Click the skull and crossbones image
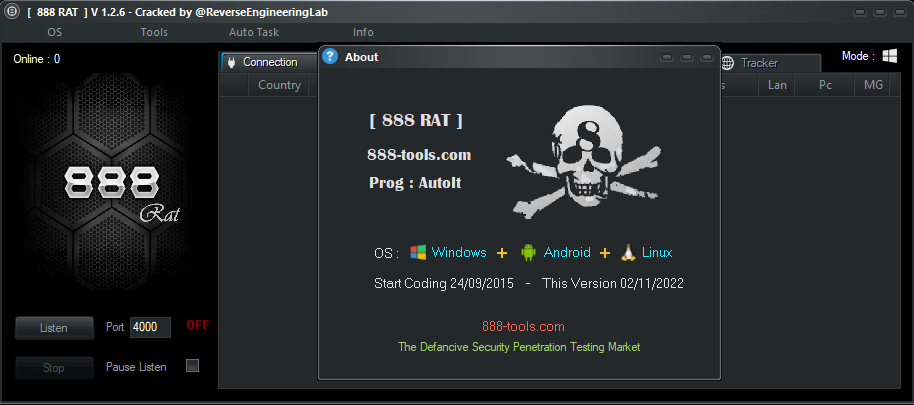The height and width of the screenshot is (405, 914). pyautogui.click(x=583, y=162)
